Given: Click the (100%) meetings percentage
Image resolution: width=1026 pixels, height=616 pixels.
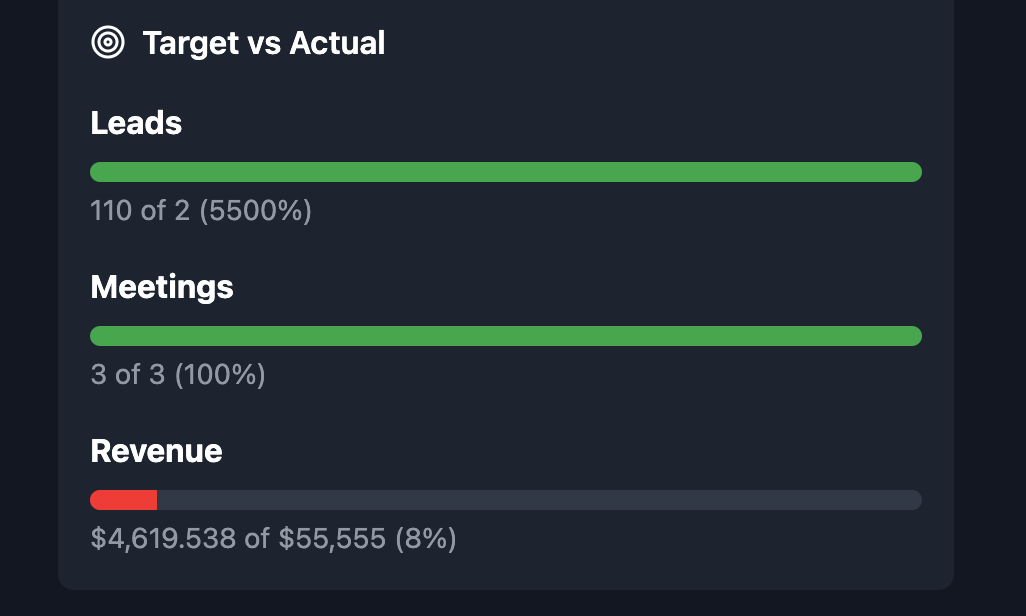Looking at the screenshot, I should pos(221,374).
